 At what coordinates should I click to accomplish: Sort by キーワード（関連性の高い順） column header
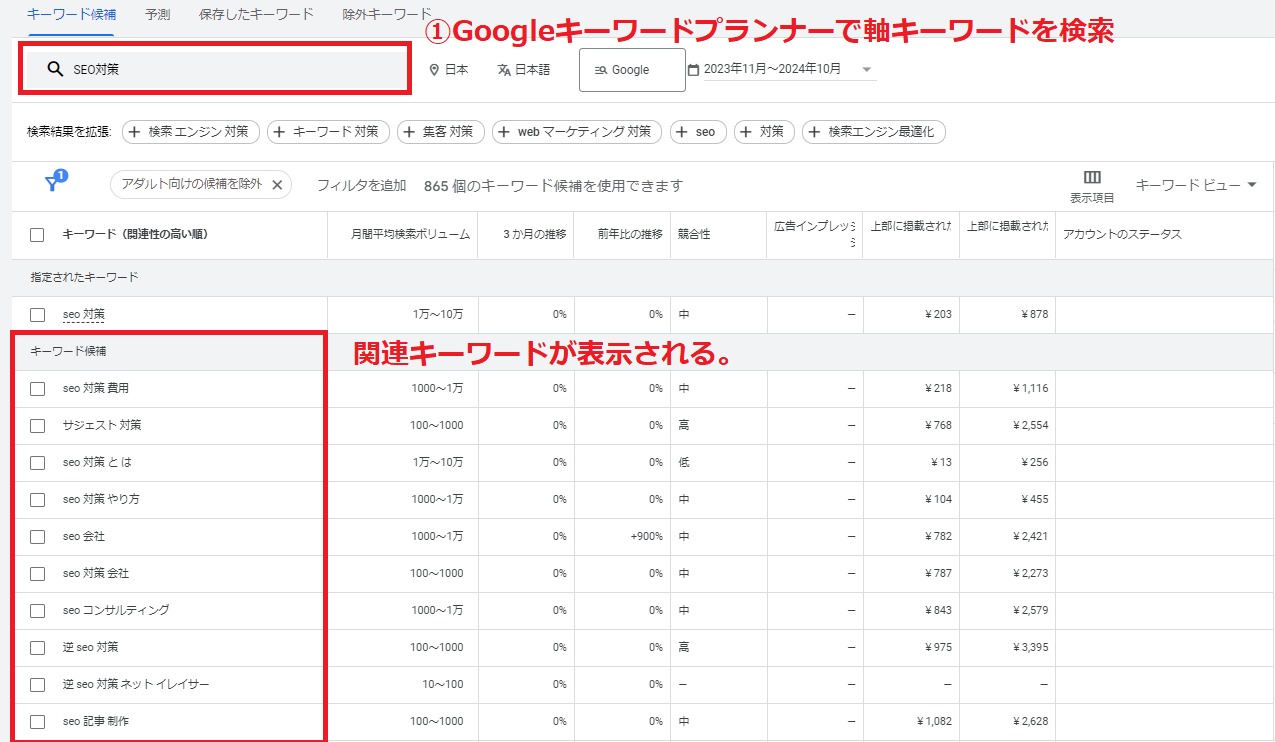click(135, 235)
